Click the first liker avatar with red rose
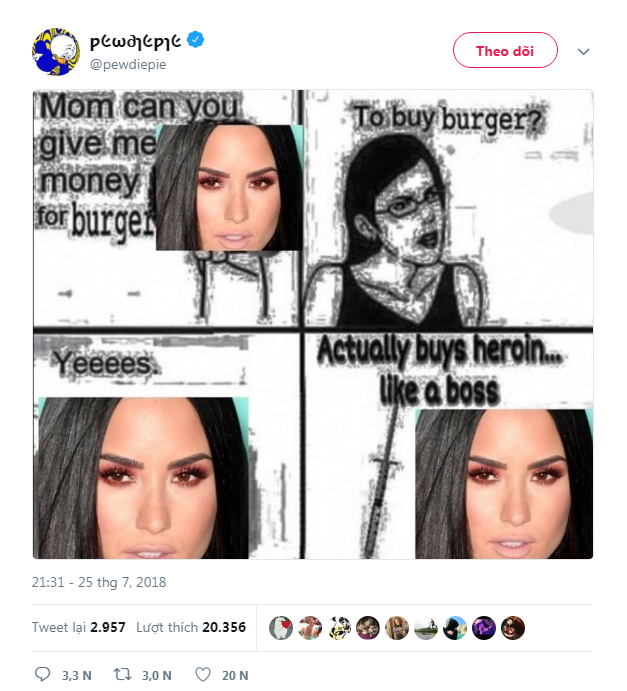This screenshot has width=627, height=691. pos(281,628)
